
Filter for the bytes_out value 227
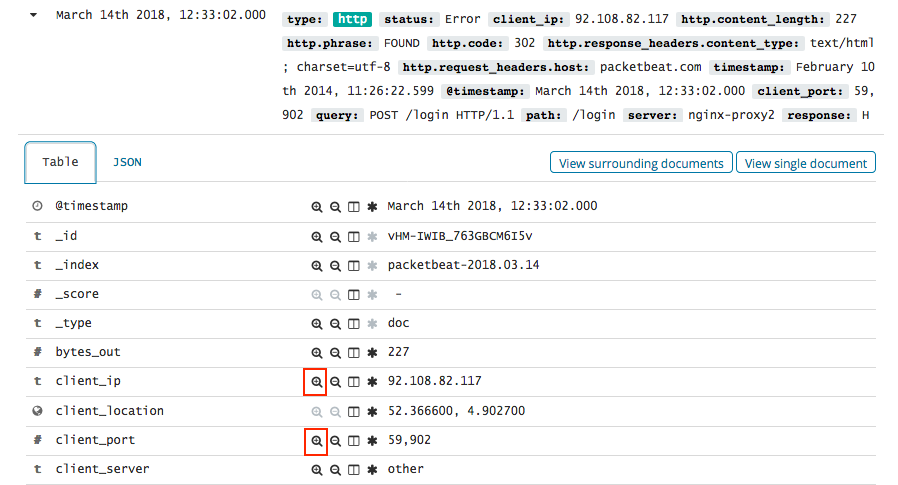316,353
